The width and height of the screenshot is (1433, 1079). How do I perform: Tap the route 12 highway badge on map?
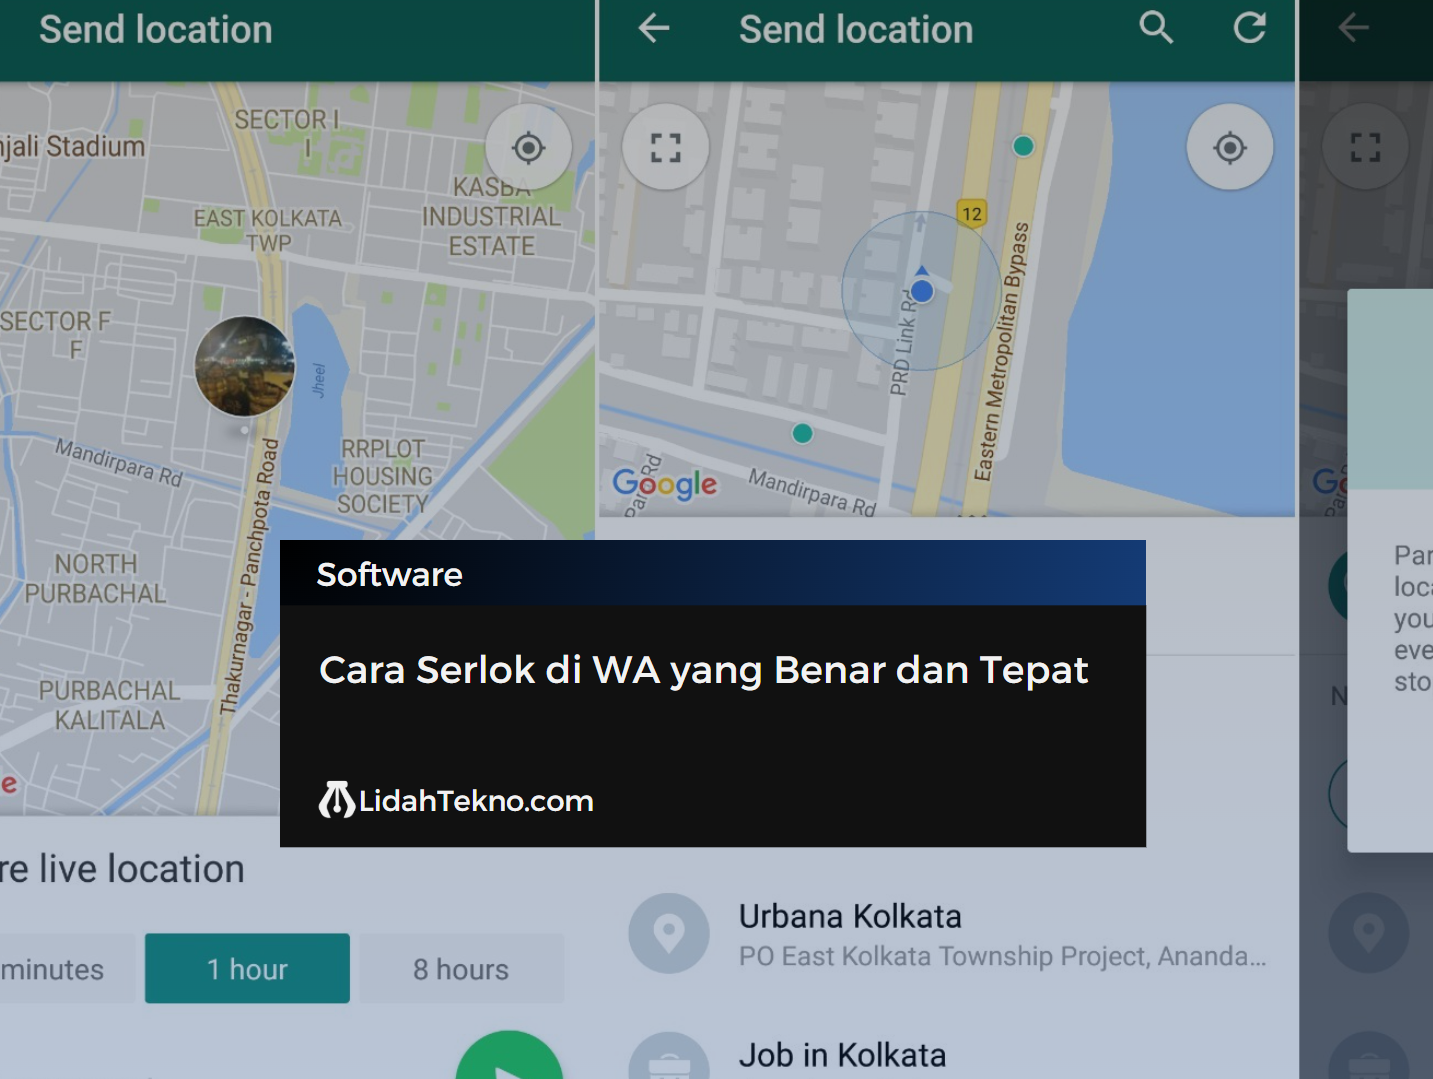point(972,214)
